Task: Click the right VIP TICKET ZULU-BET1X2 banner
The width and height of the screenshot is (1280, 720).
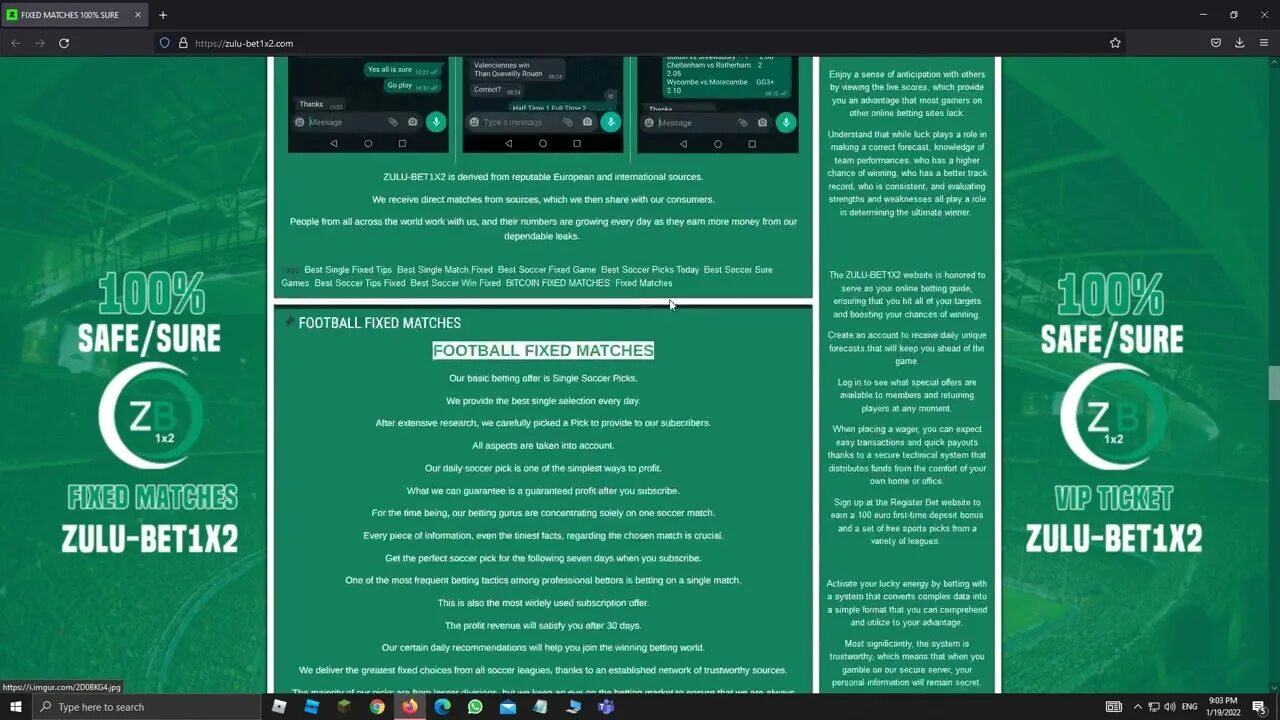Action: (1113, 412)
